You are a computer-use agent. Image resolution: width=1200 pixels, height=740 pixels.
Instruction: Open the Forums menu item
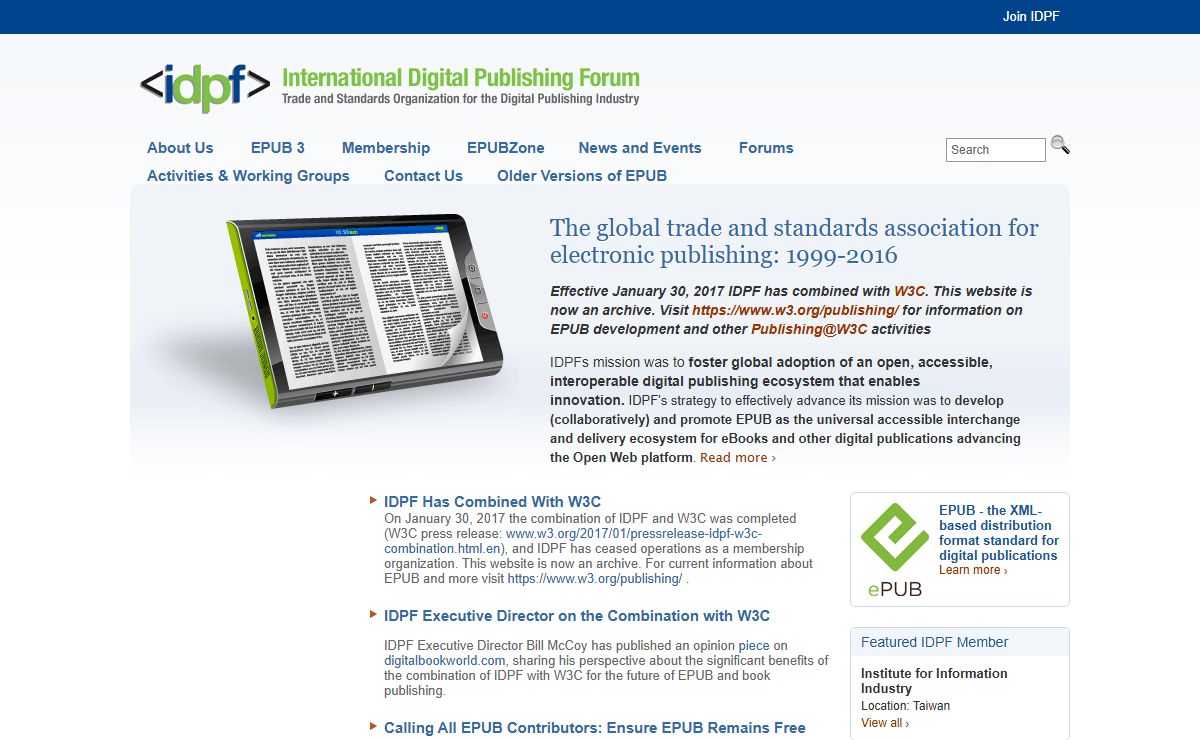coord(766,148)
